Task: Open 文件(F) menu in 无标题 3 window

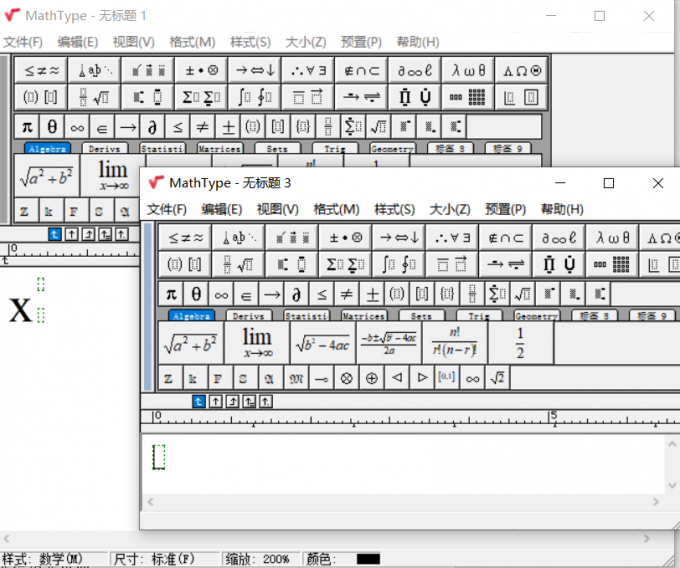Action: [x=167, y=209]
